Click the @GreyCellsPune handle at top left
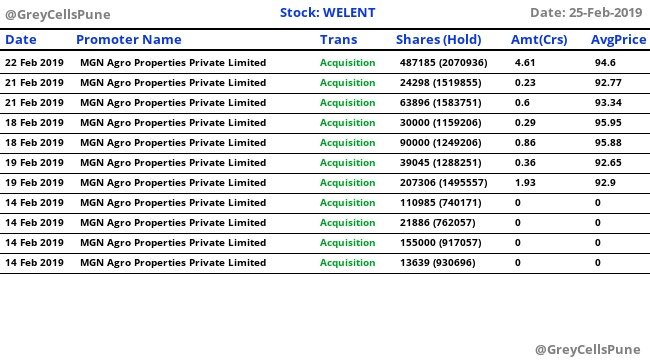Viewport: 650px width, 360px height. 58,15
